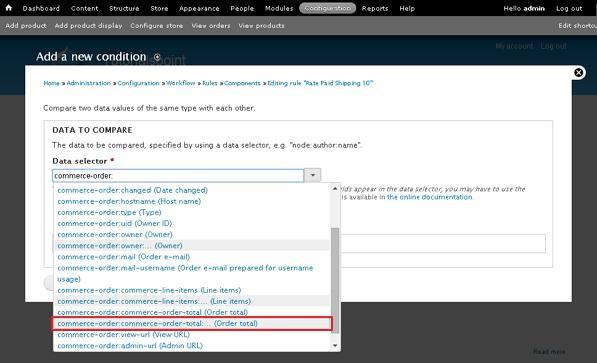Open the data selector dropdown arrow
Screen dimensions: 597x363
tap(312, 175)
